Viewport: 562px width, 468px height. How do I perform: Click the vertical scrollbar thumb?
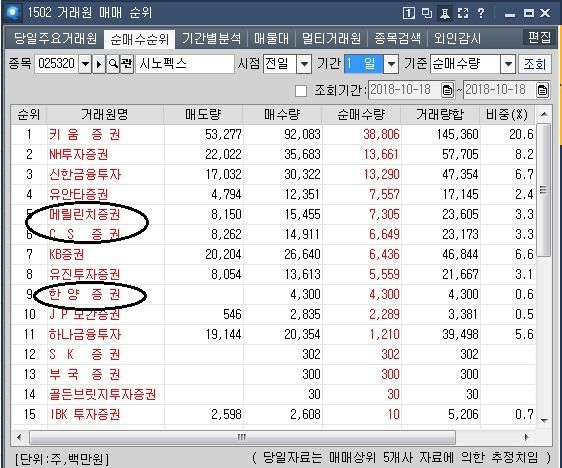point(544,190)
